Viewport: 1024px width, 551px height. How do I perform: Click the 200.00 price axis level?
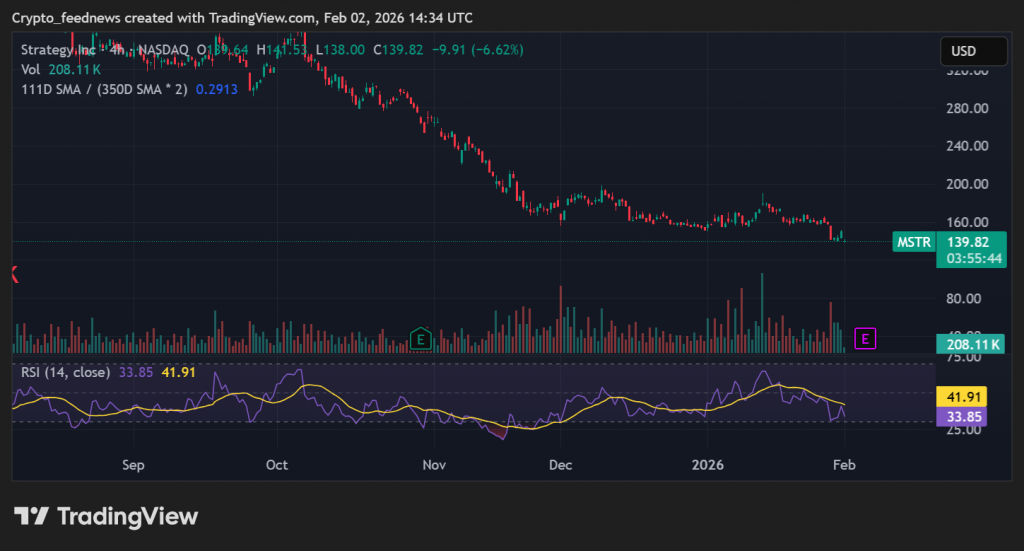tap(968, 184)
